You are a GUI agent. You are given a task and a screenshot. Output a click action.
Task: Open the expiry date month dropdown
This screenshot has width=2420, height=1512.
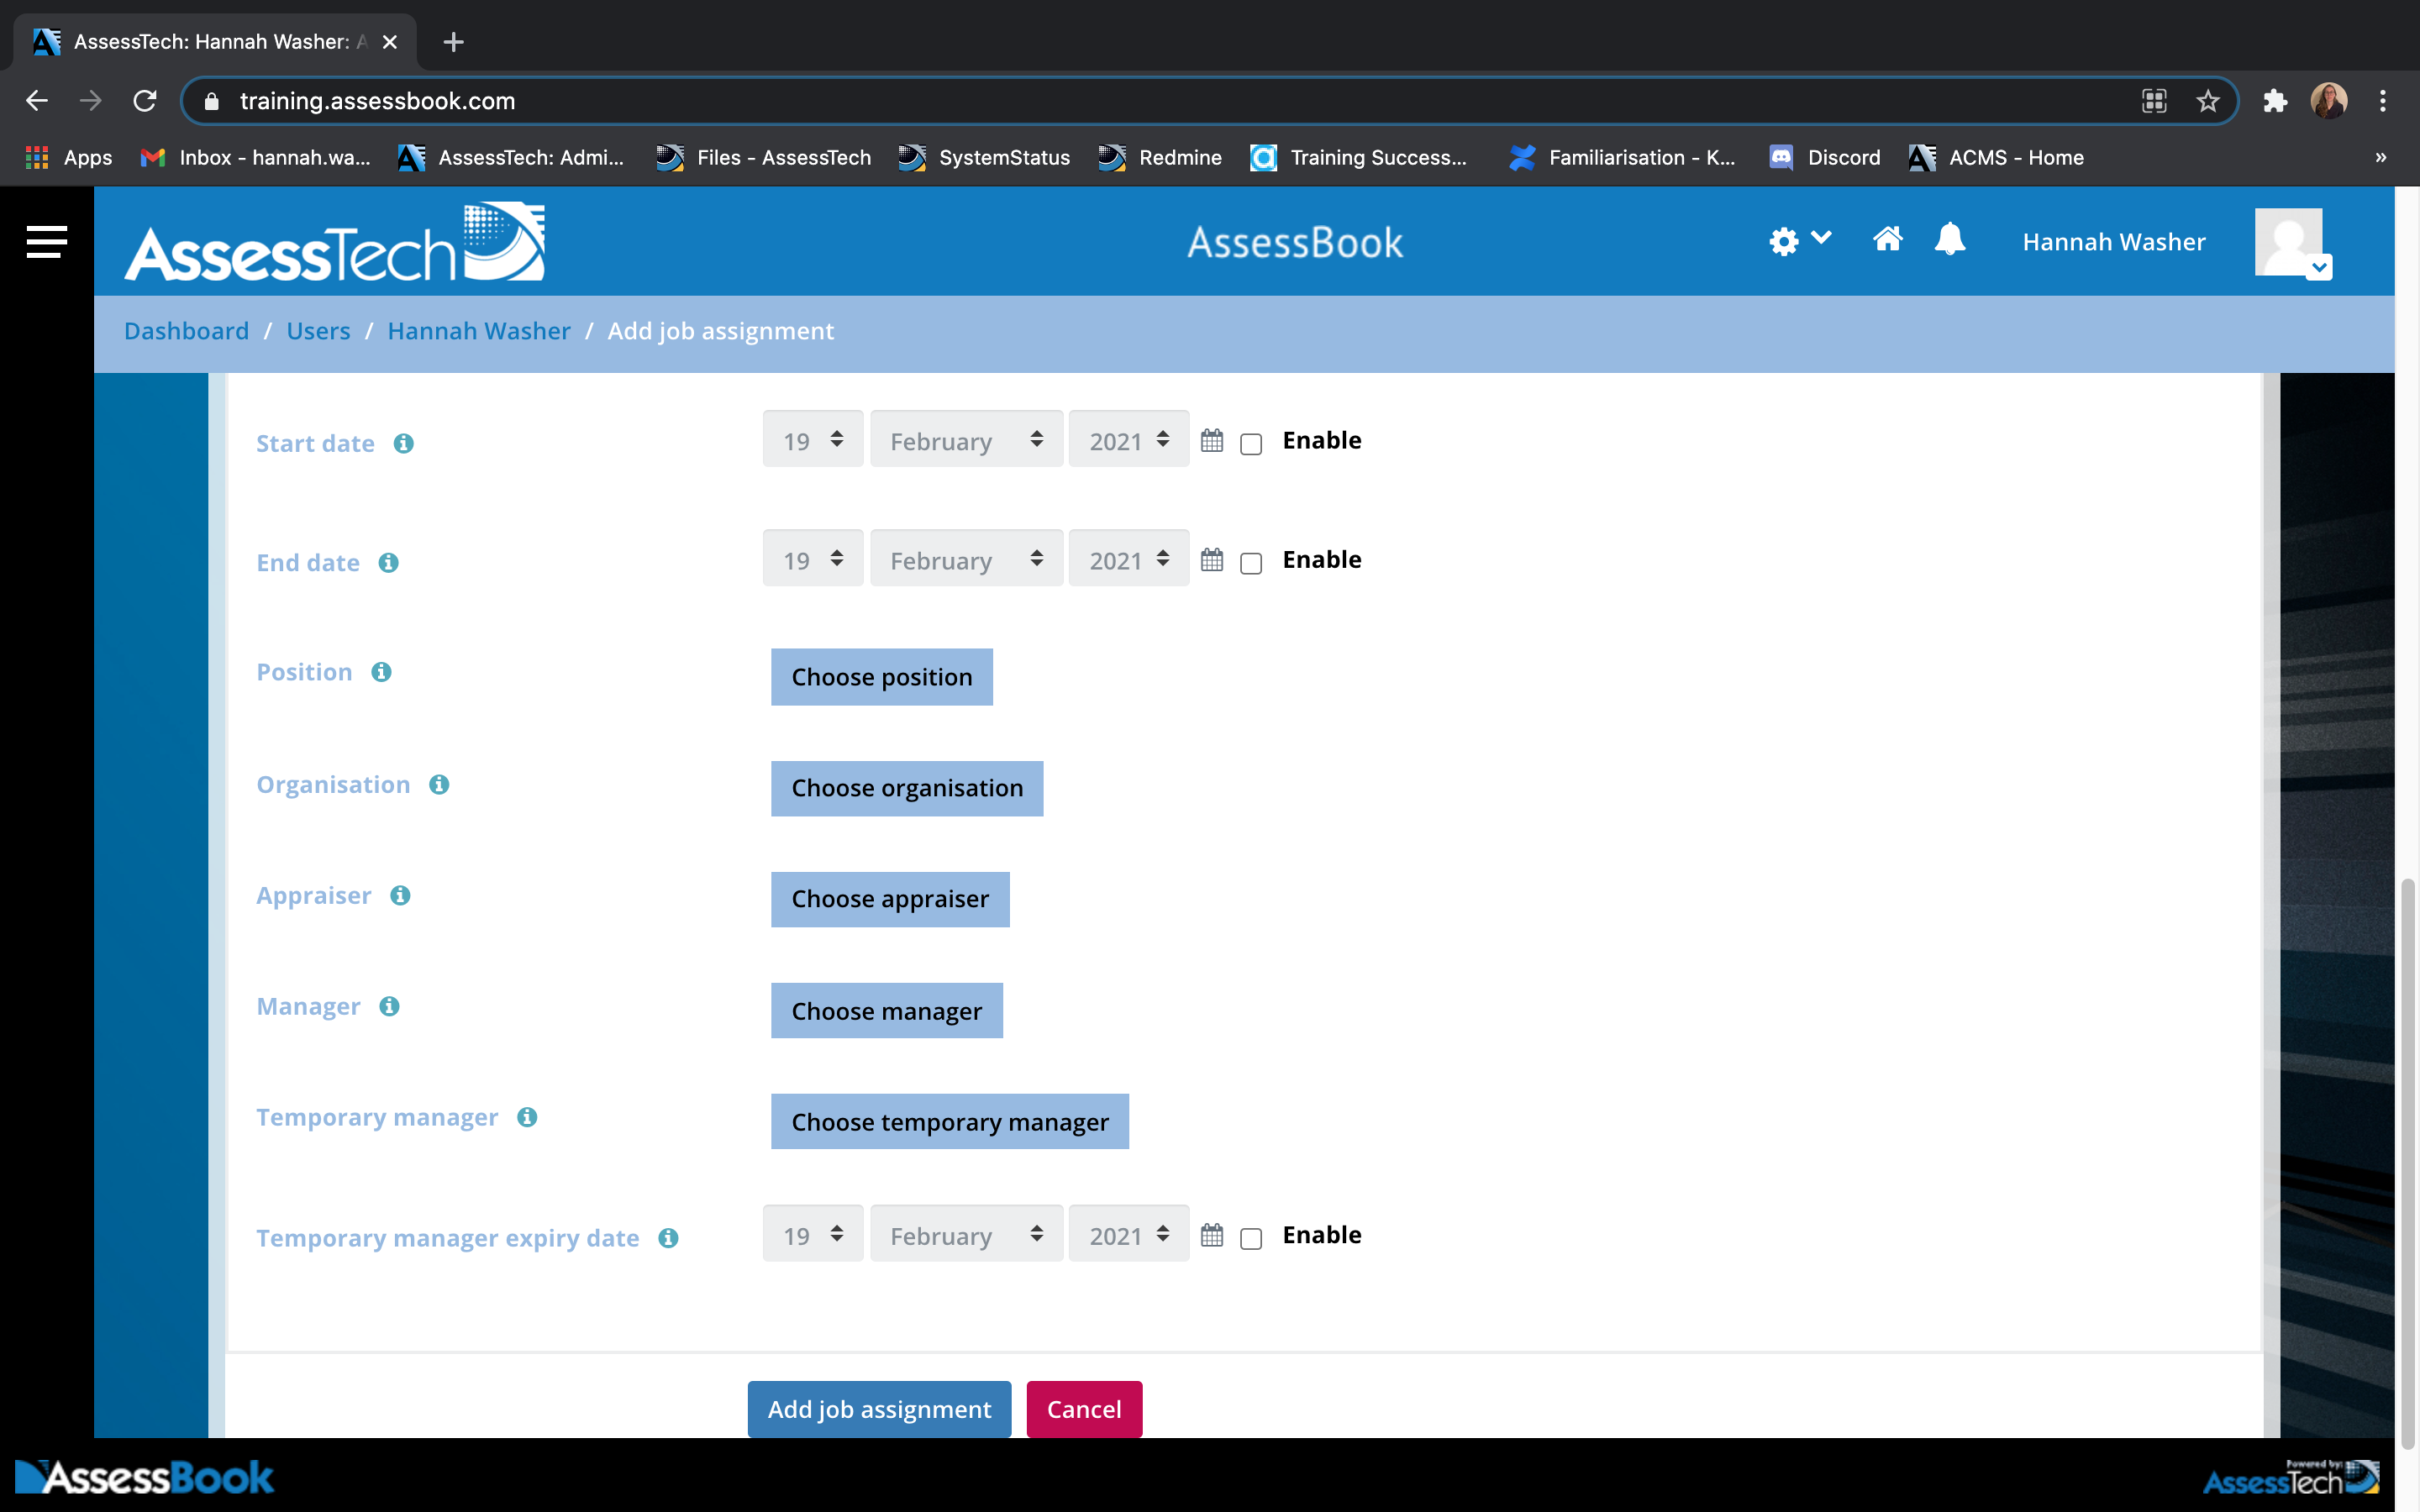966,1234
